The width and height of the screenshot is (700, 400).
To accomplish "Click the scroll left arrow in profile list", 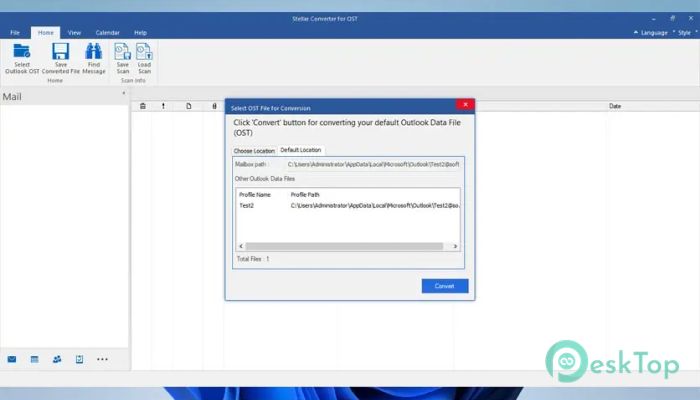I will [241, 246].
